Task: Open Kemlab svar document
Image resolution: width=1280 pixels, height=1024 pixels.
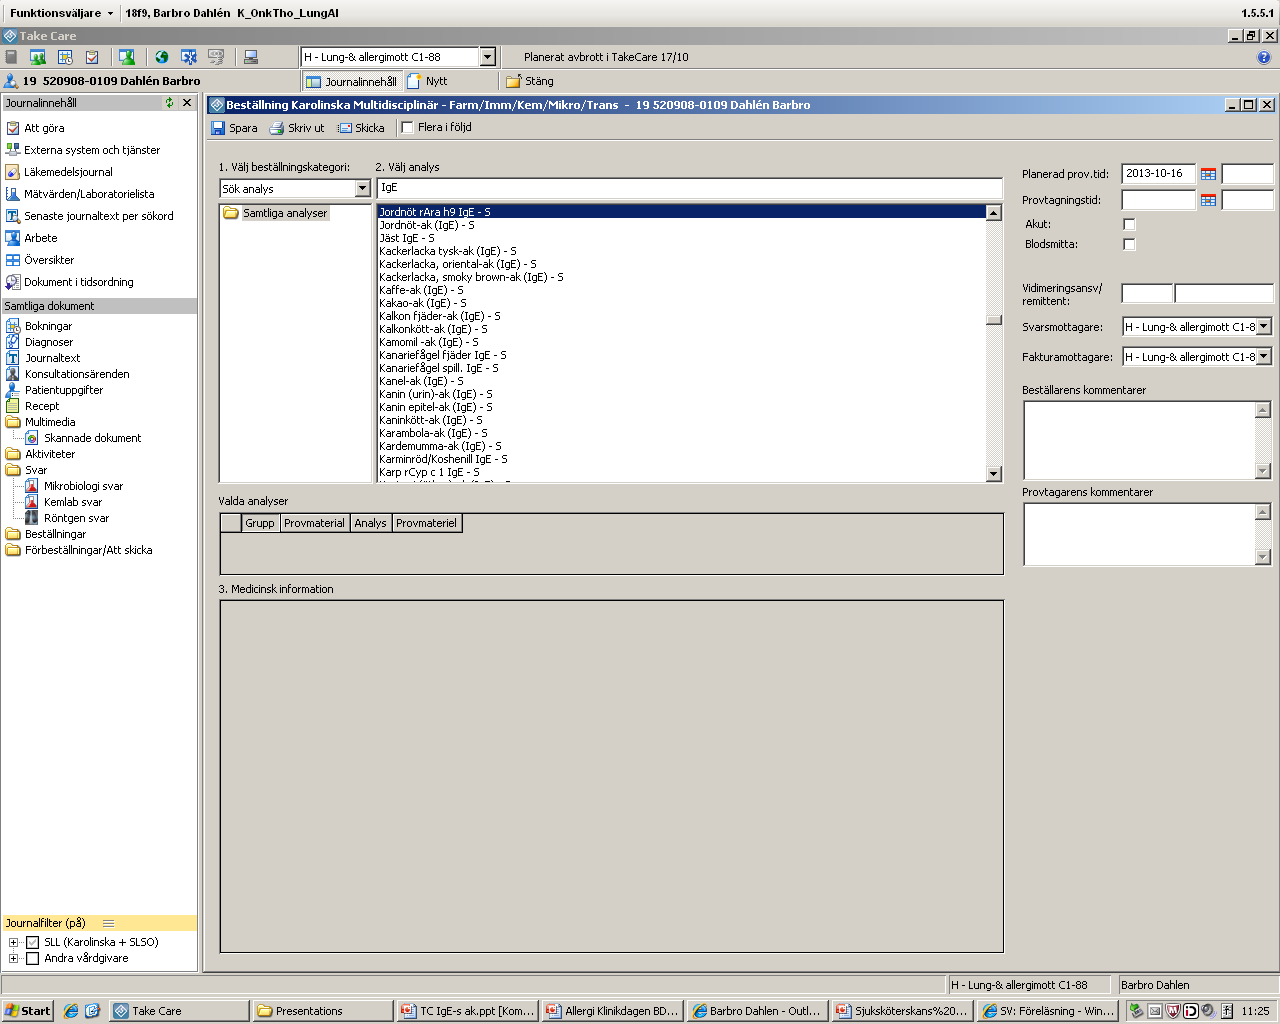Action: tap(73, 502)
